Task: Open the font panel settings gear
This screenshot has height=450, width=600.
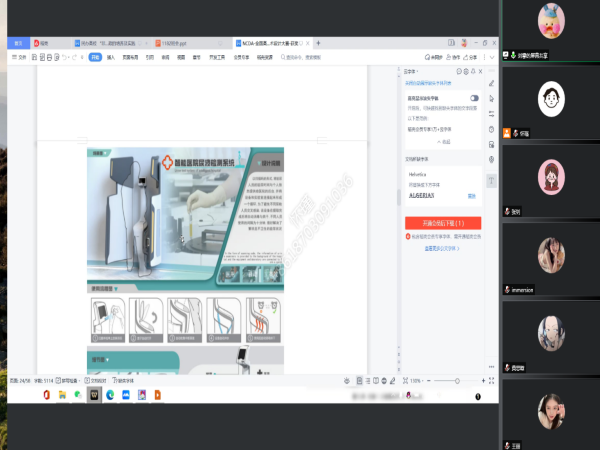Action: coord(465,72)
